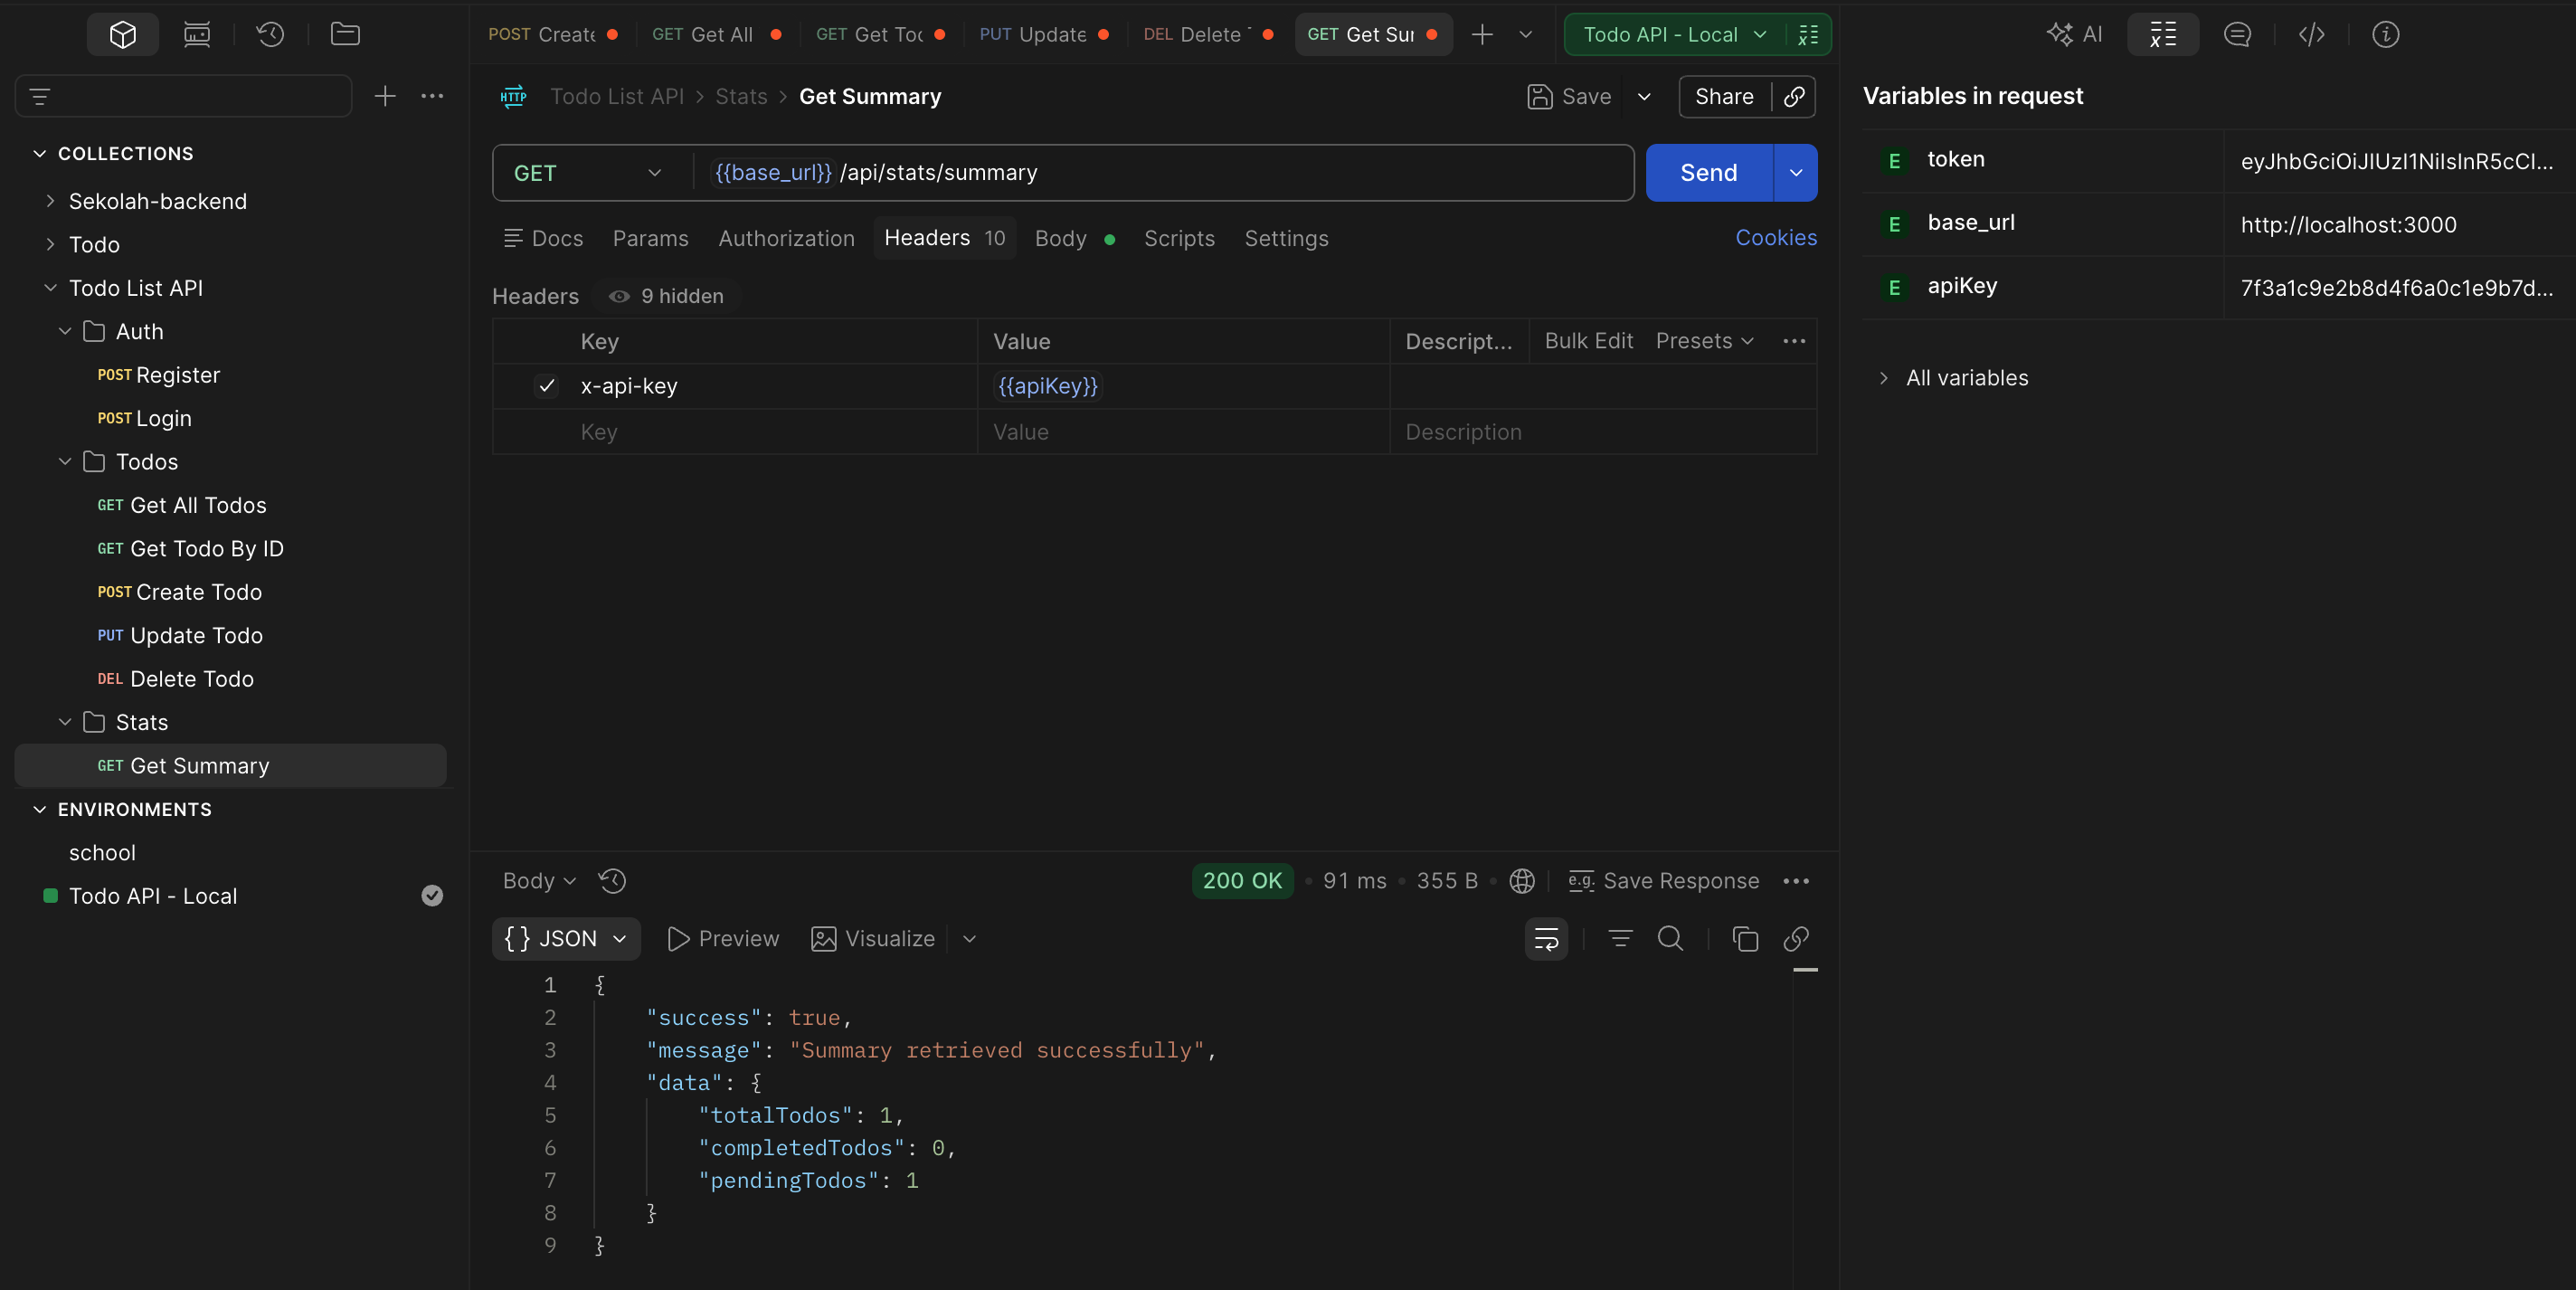Switch to the Settings tab

click(1286, 238)
